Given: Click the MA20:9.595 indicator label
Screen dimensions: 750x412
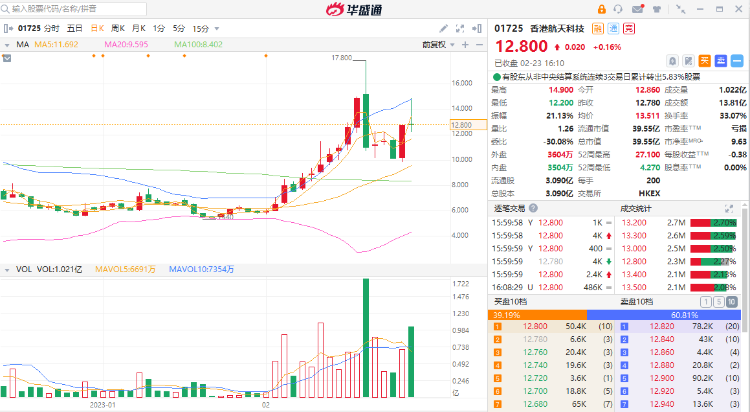Looking at the screenshot, I should [x=126, y=45].
